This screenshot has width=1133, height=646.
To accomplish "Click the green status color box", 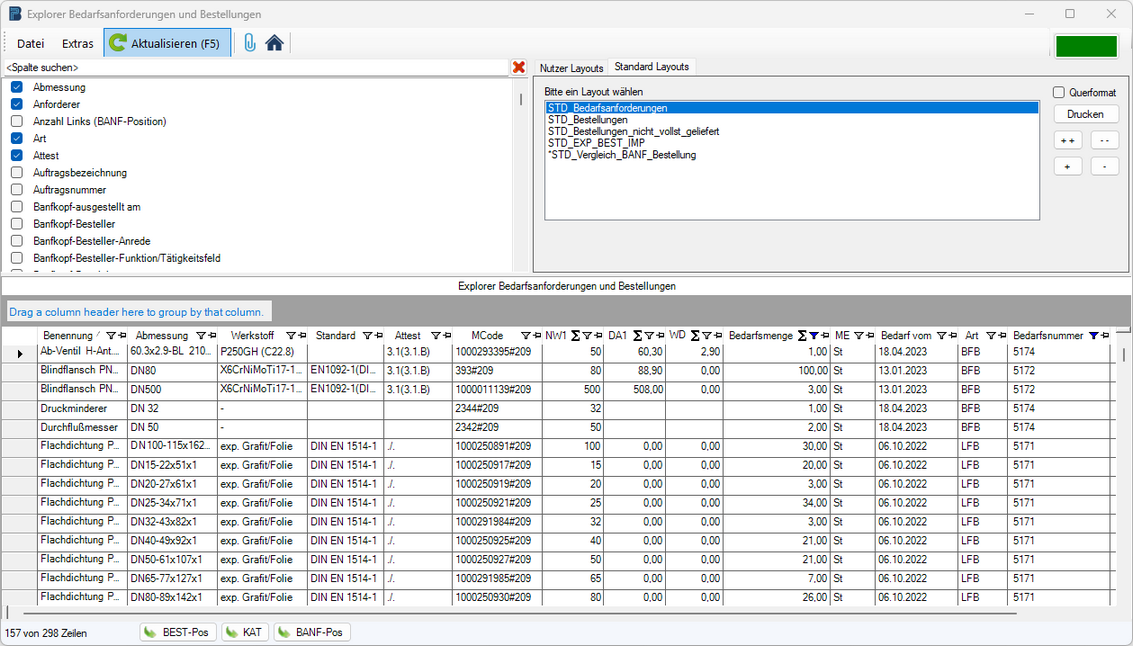I will tap(1086, 46).
